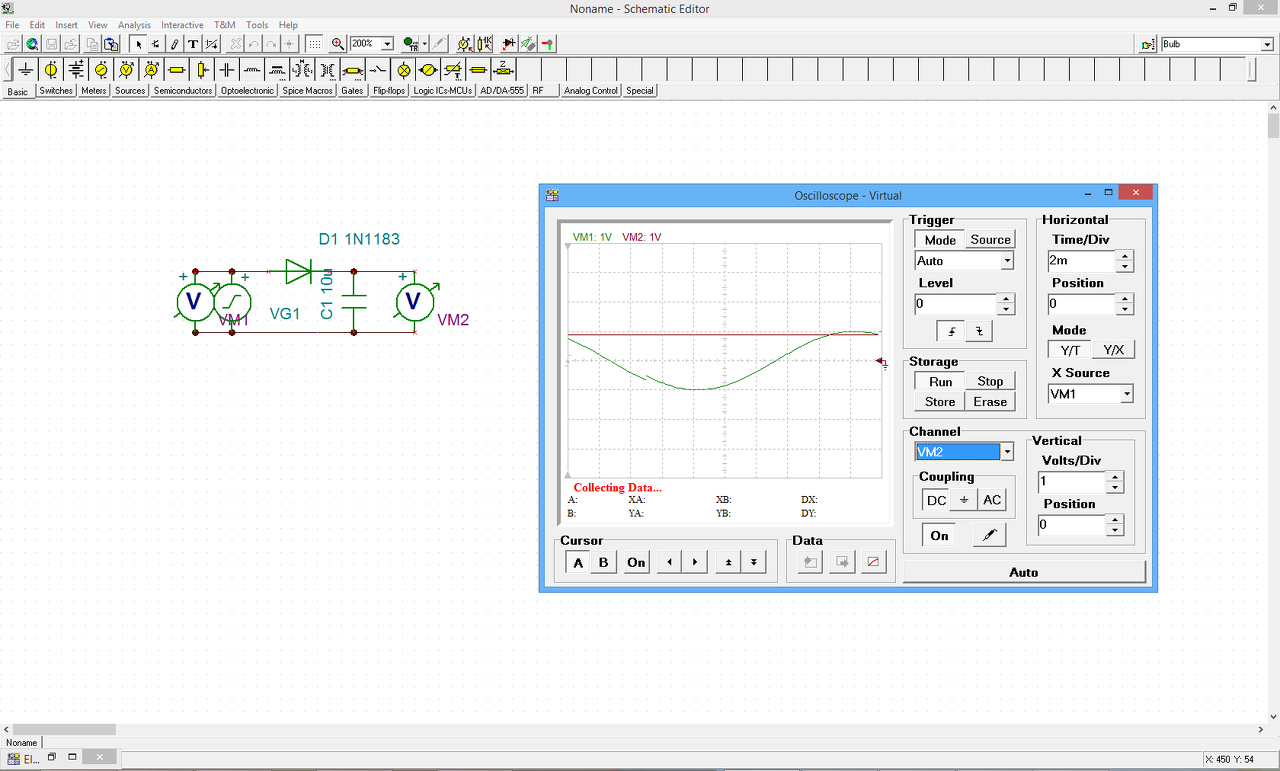1280x771 pixels.
Task: Open the Trigger mode Auto dropdown
Action: click(1007, 261)
